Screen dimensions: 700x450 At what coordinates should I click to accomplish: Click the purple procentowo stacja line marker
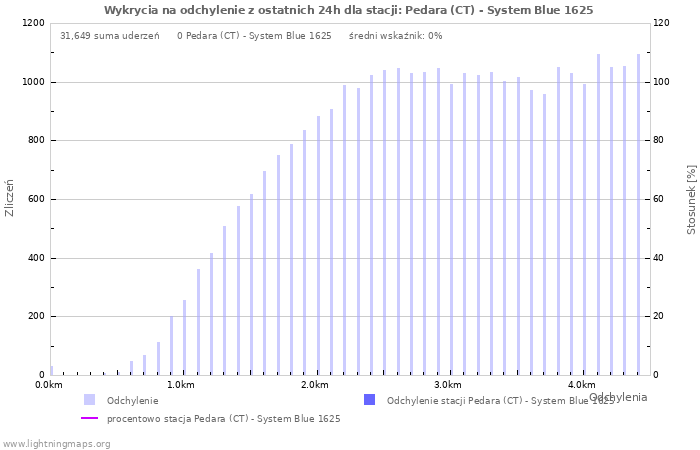pyautogui.click(x=89, y=419)
